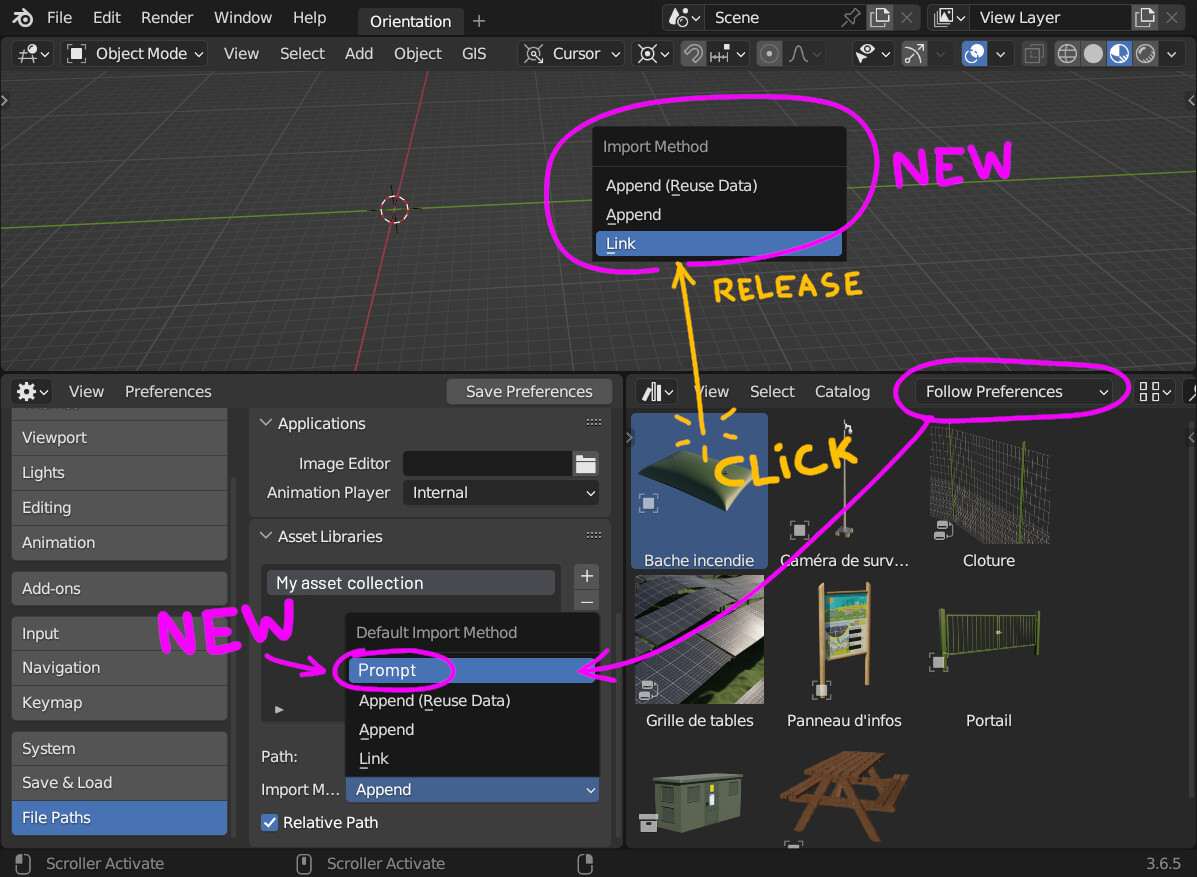Open the Animation Player Internal dropdown

[x=501, y=493]
